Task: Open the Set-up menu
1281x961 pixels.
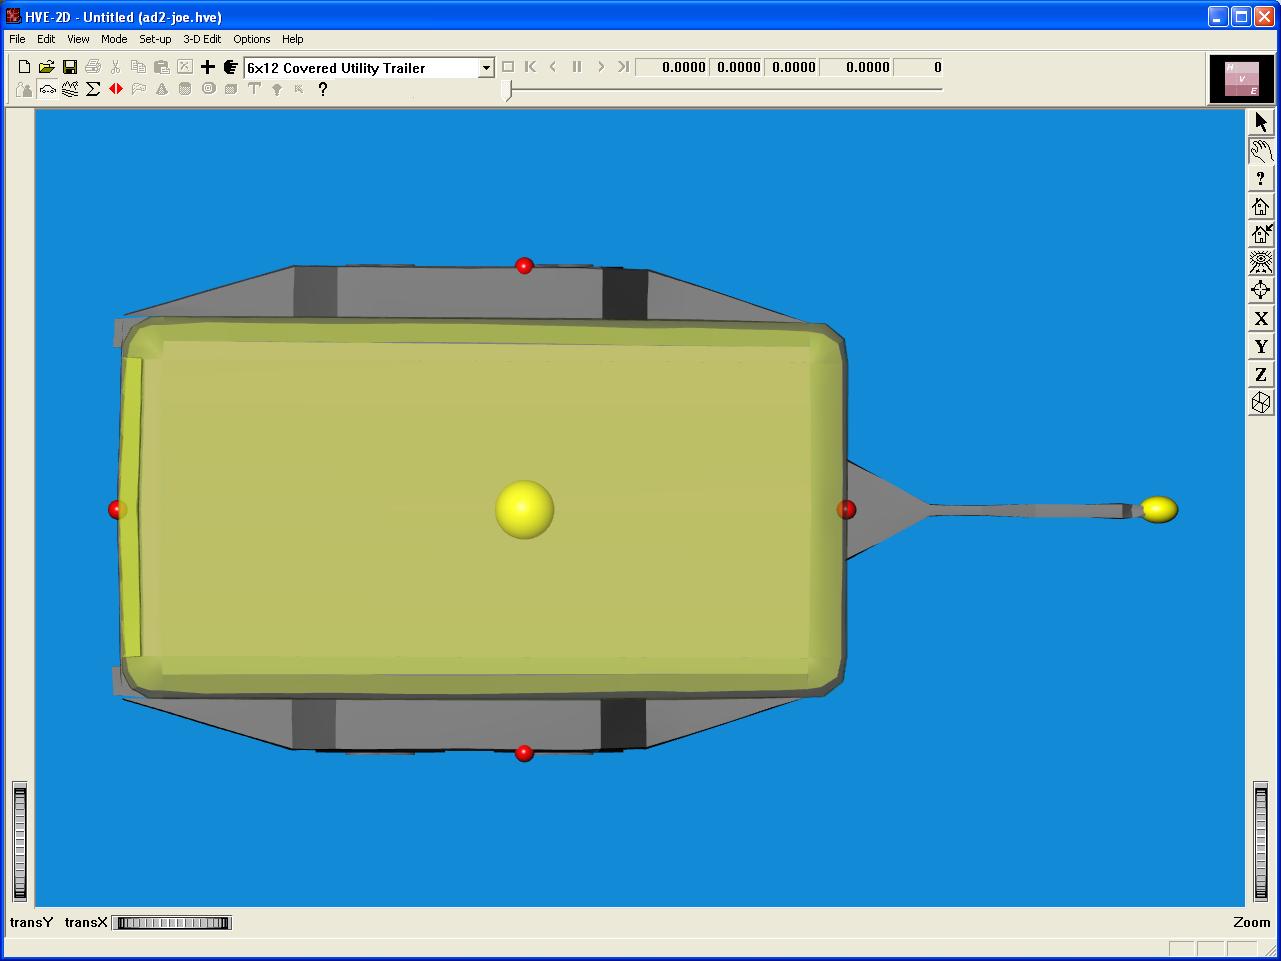Action: tap(155, 39)
